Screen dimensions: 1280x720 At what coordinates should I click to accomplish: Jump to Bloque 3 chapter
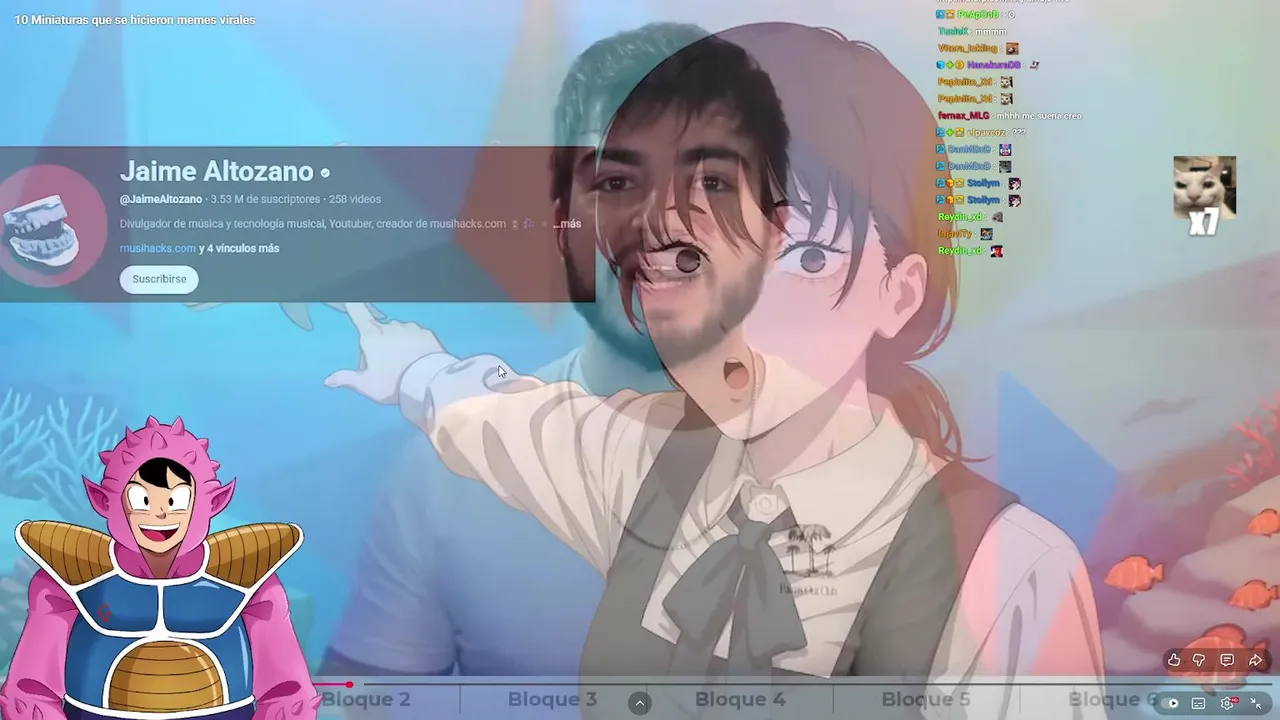click(x=552, y=699)
